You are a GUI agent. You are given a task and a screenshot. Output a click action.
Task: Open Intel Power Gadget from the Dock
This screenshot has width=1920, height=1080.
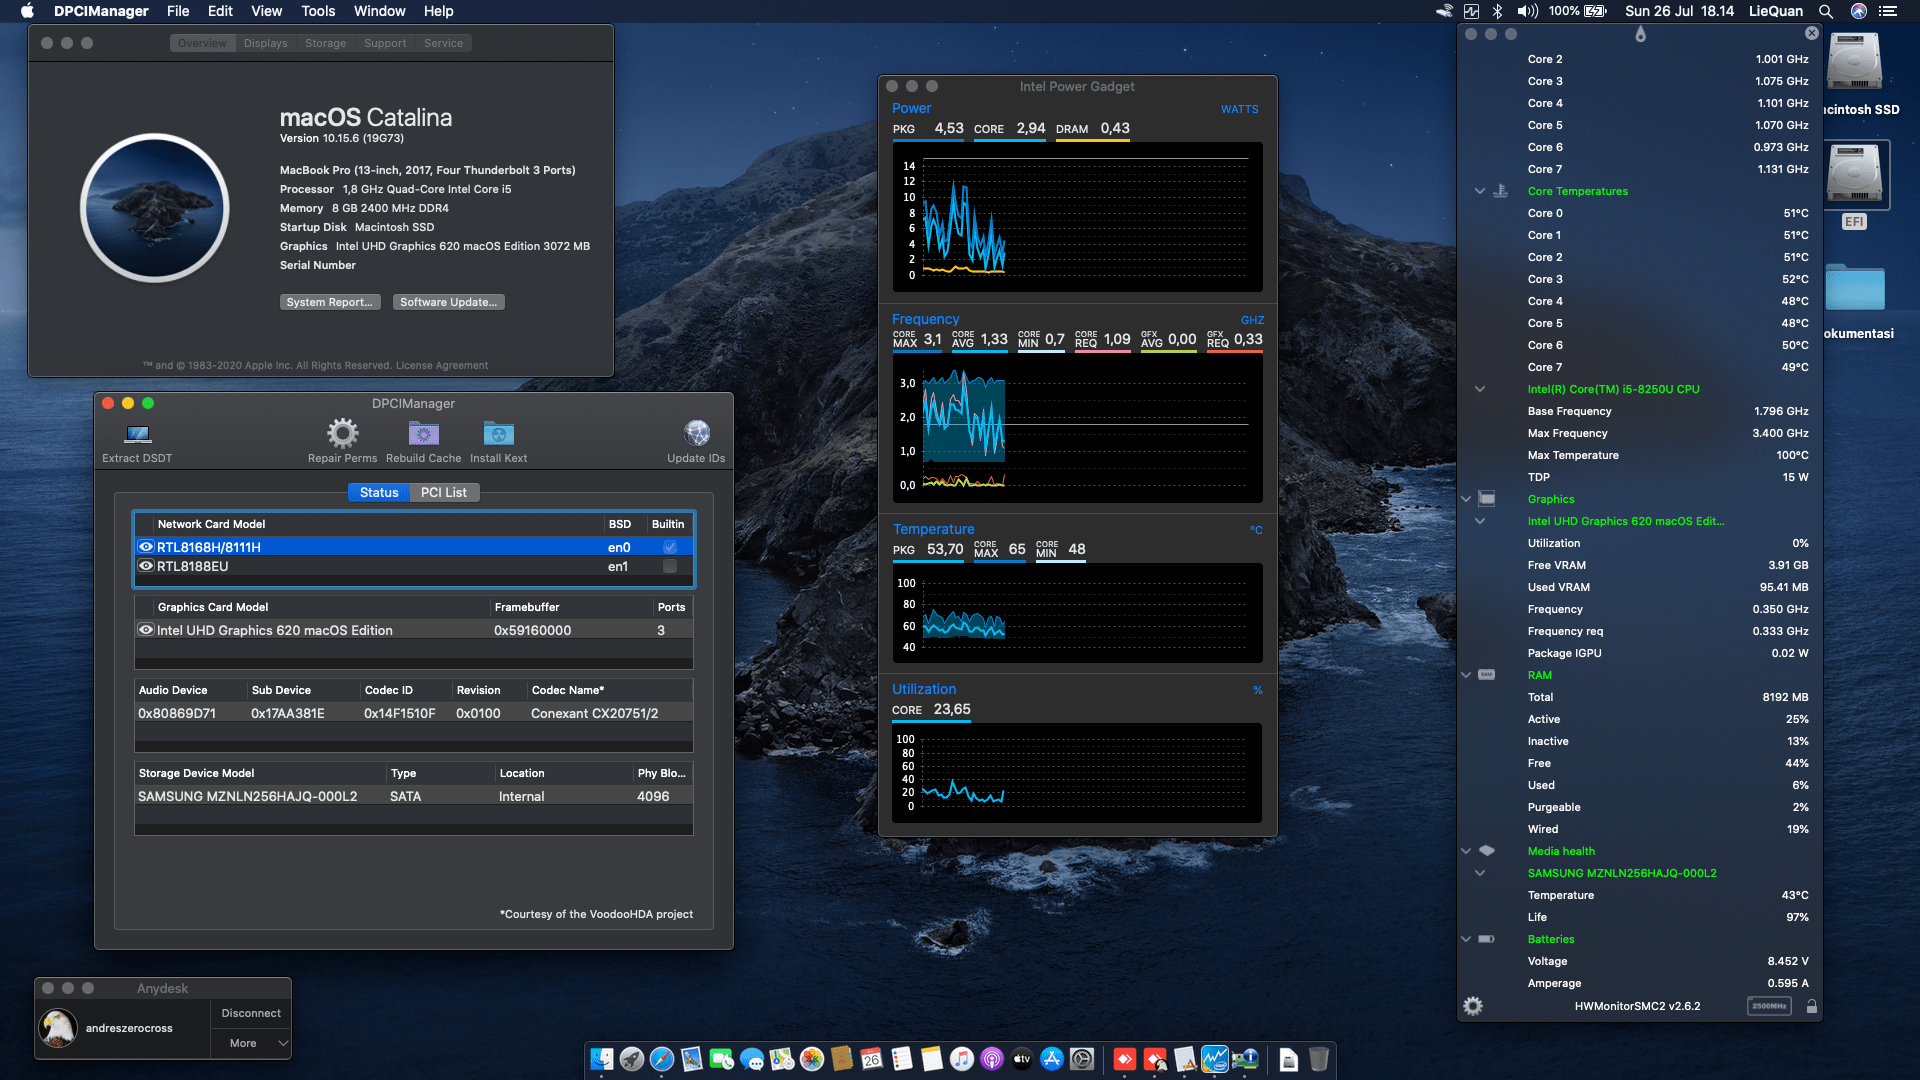coord(1215,1059)
